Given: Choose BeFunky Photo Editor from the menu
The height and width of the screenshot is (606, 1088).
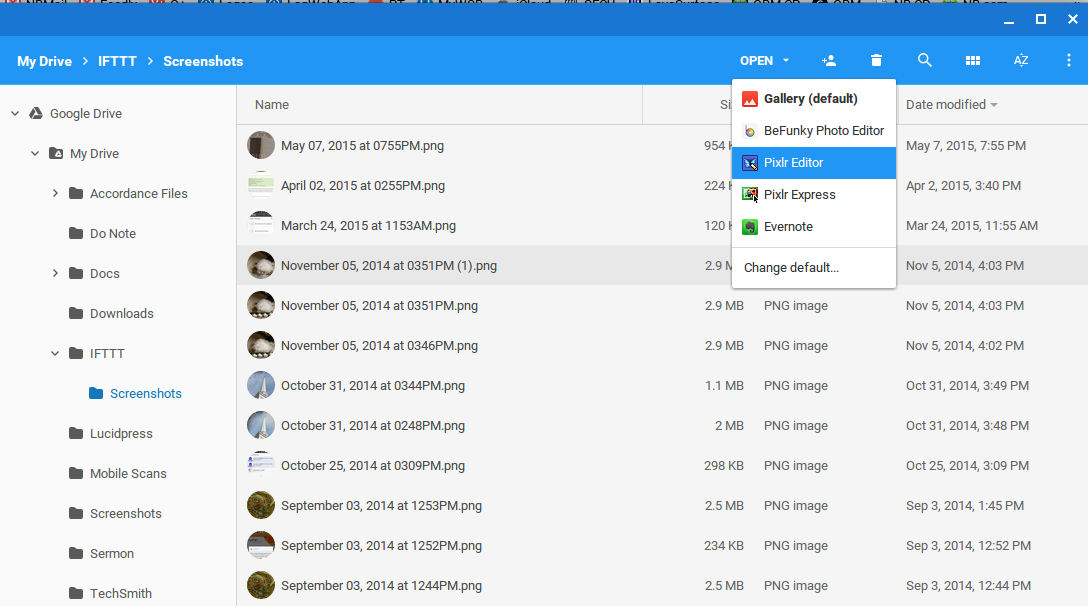Looking at the screenshot, I should 814,131.
